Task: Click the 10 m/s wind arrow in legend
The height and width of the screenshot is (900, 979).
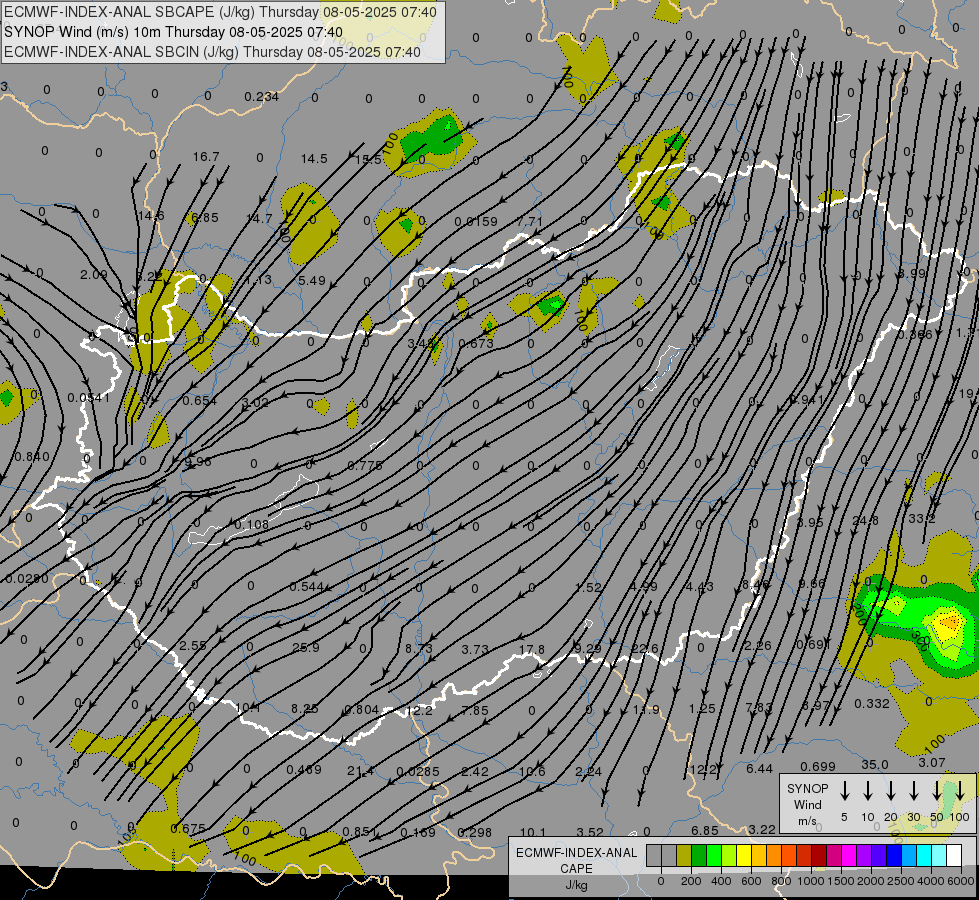Action: pos(867,791)
